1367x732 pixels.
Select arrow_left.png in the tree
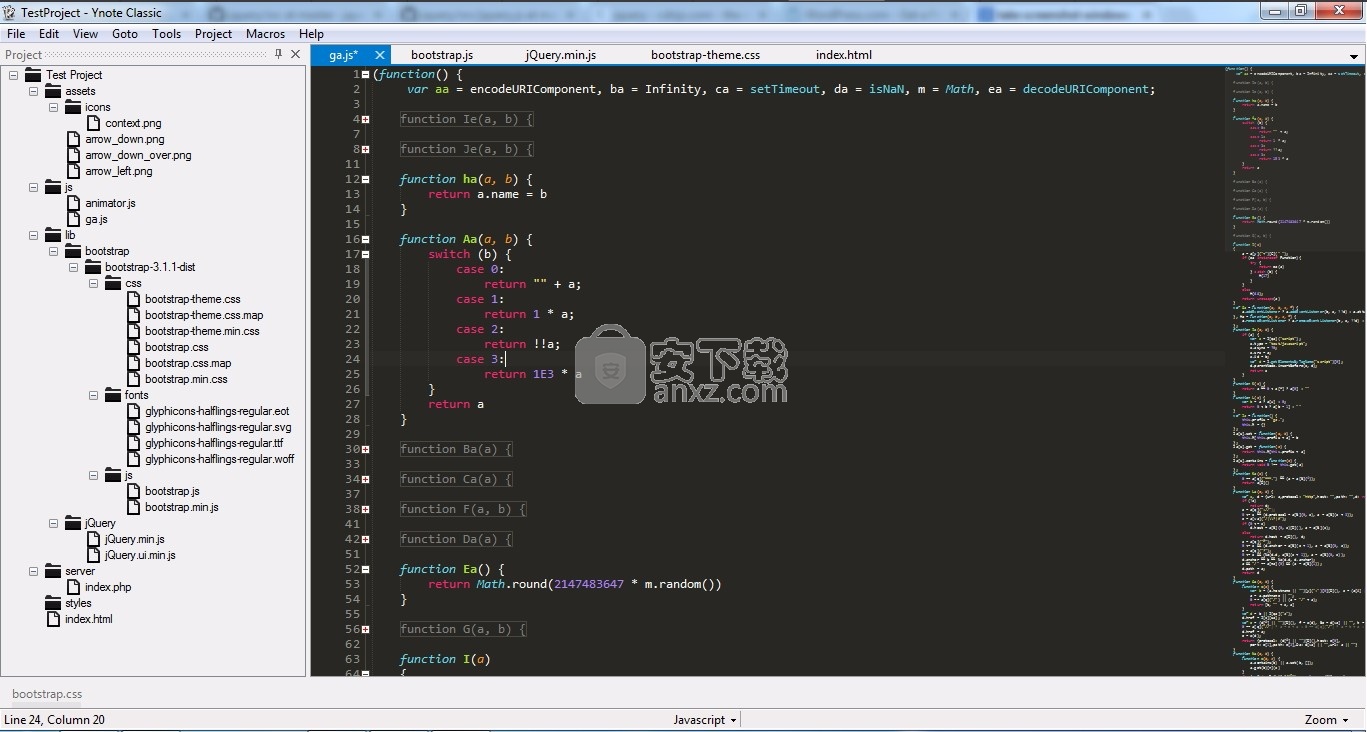119,171
